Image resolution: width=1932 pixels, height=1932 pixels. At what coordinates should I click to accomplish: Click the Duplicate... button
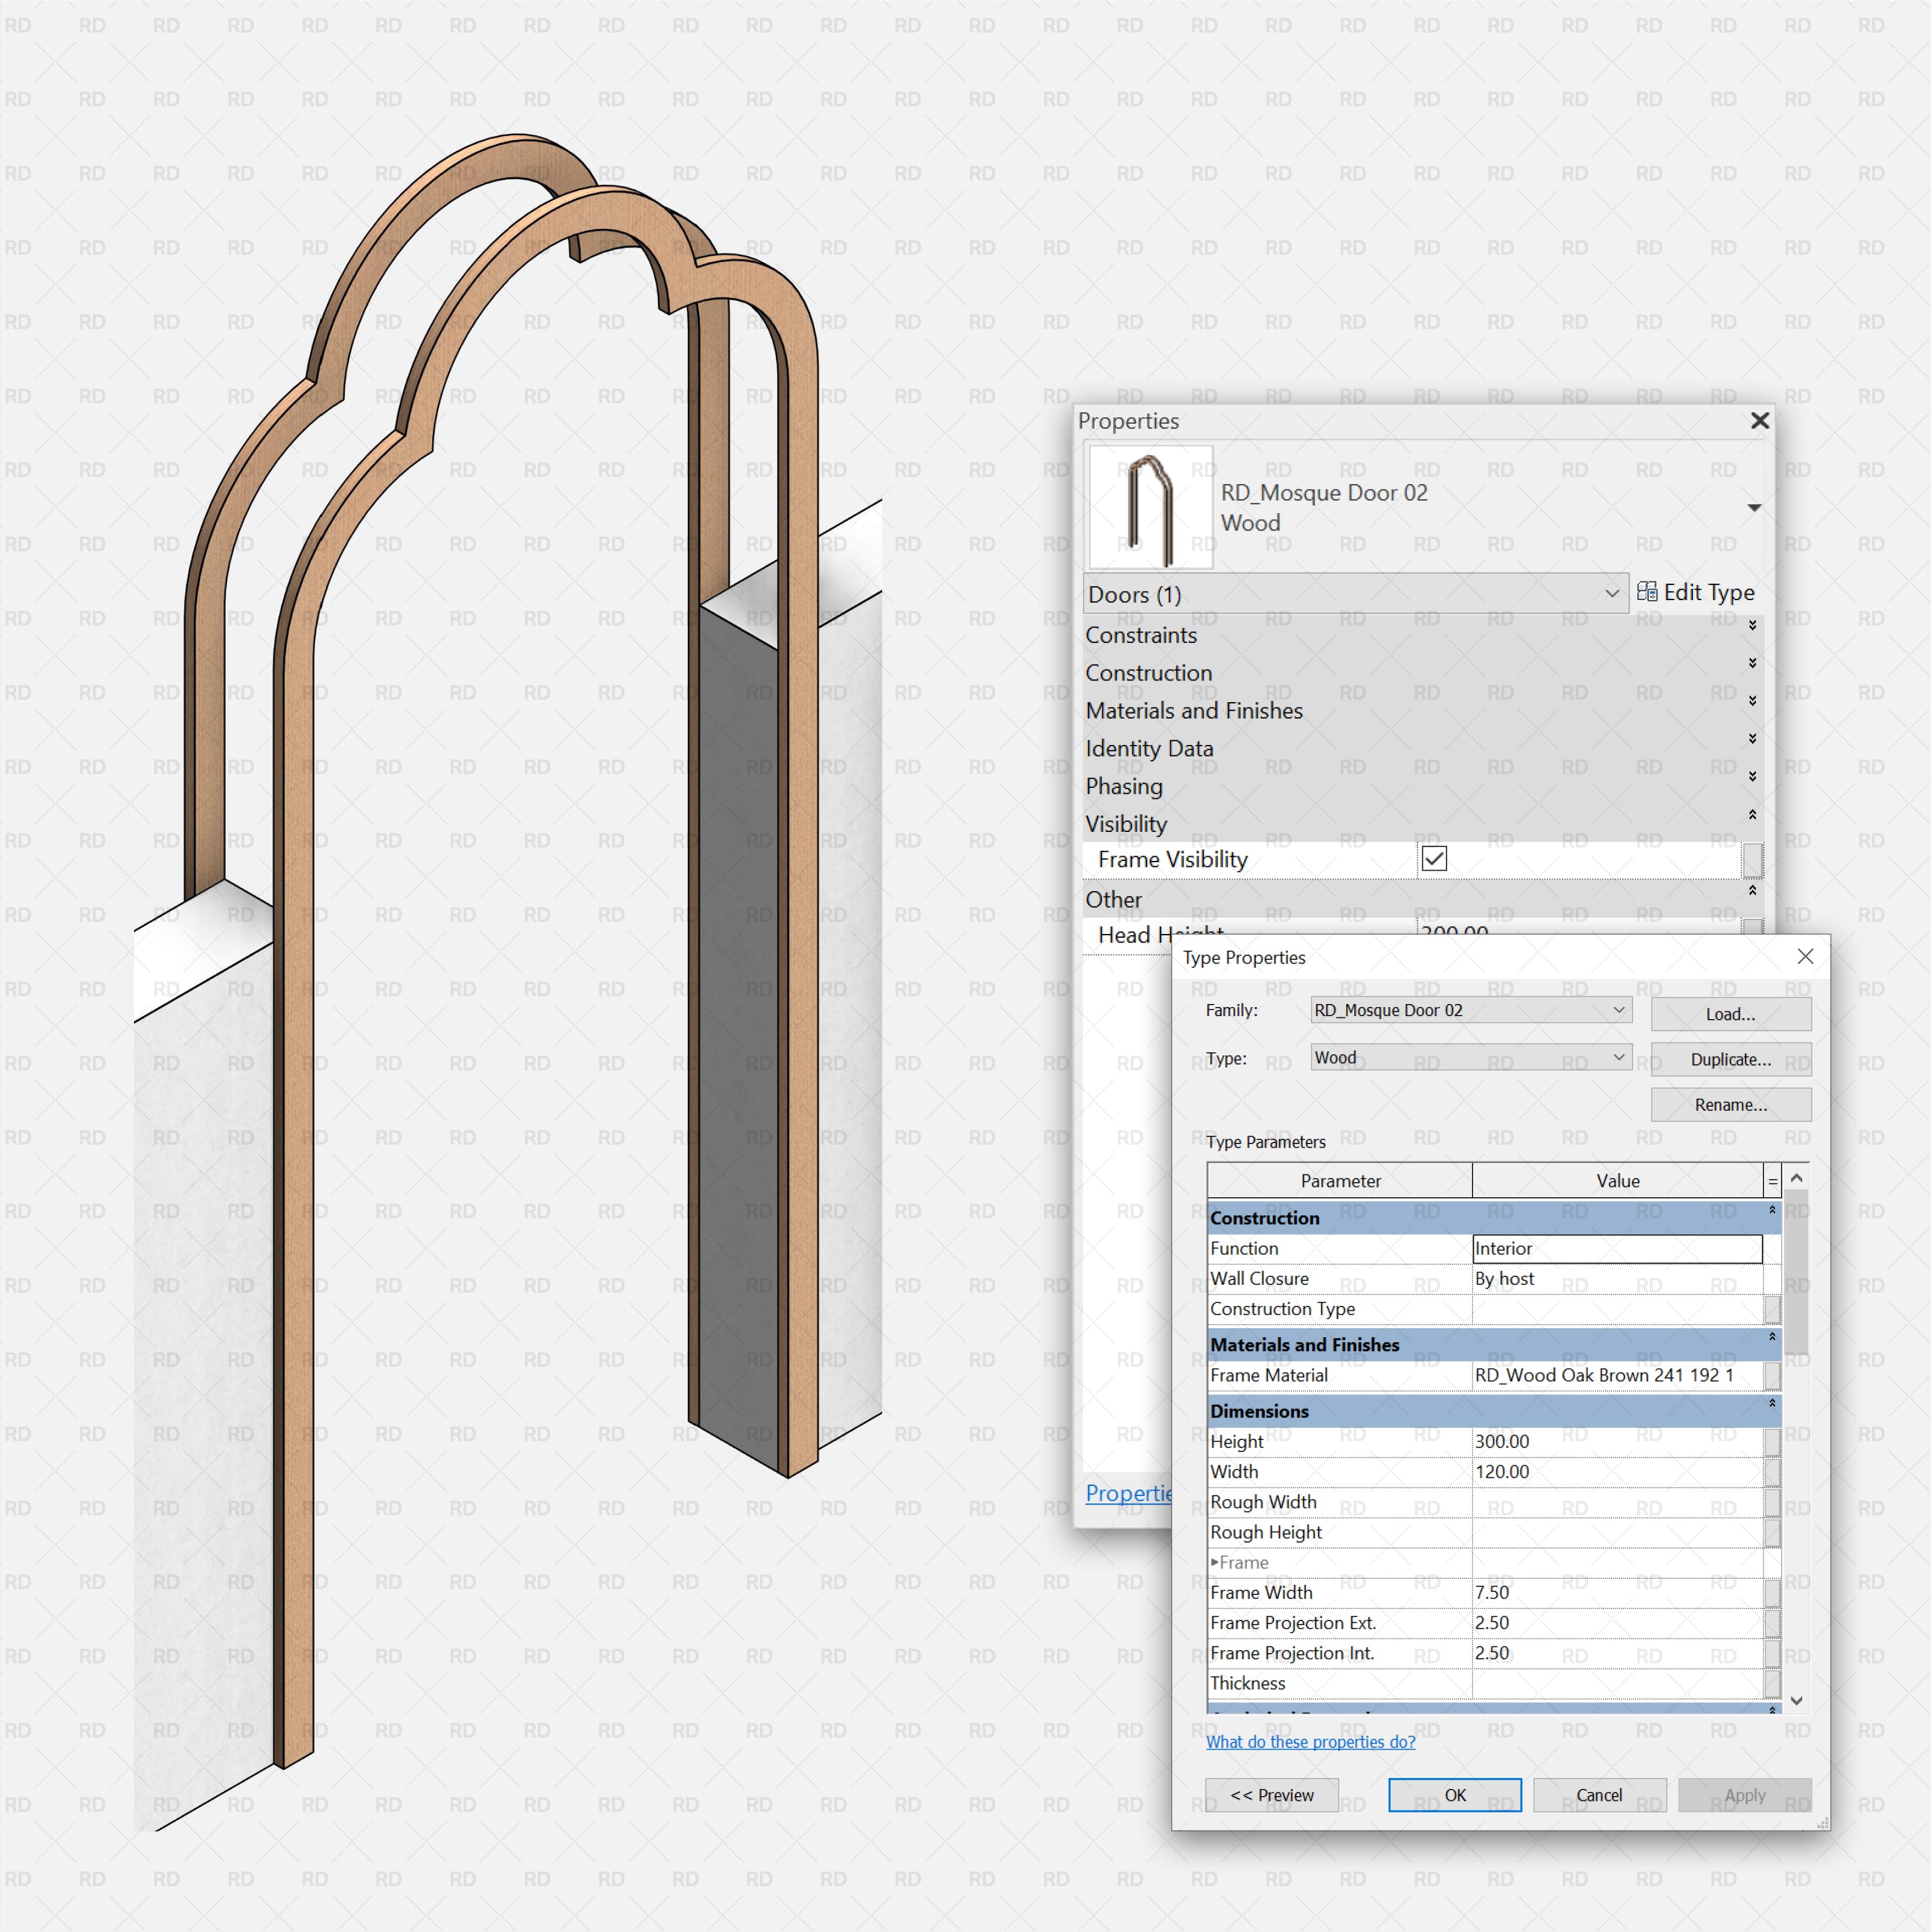point(1730,1059)
